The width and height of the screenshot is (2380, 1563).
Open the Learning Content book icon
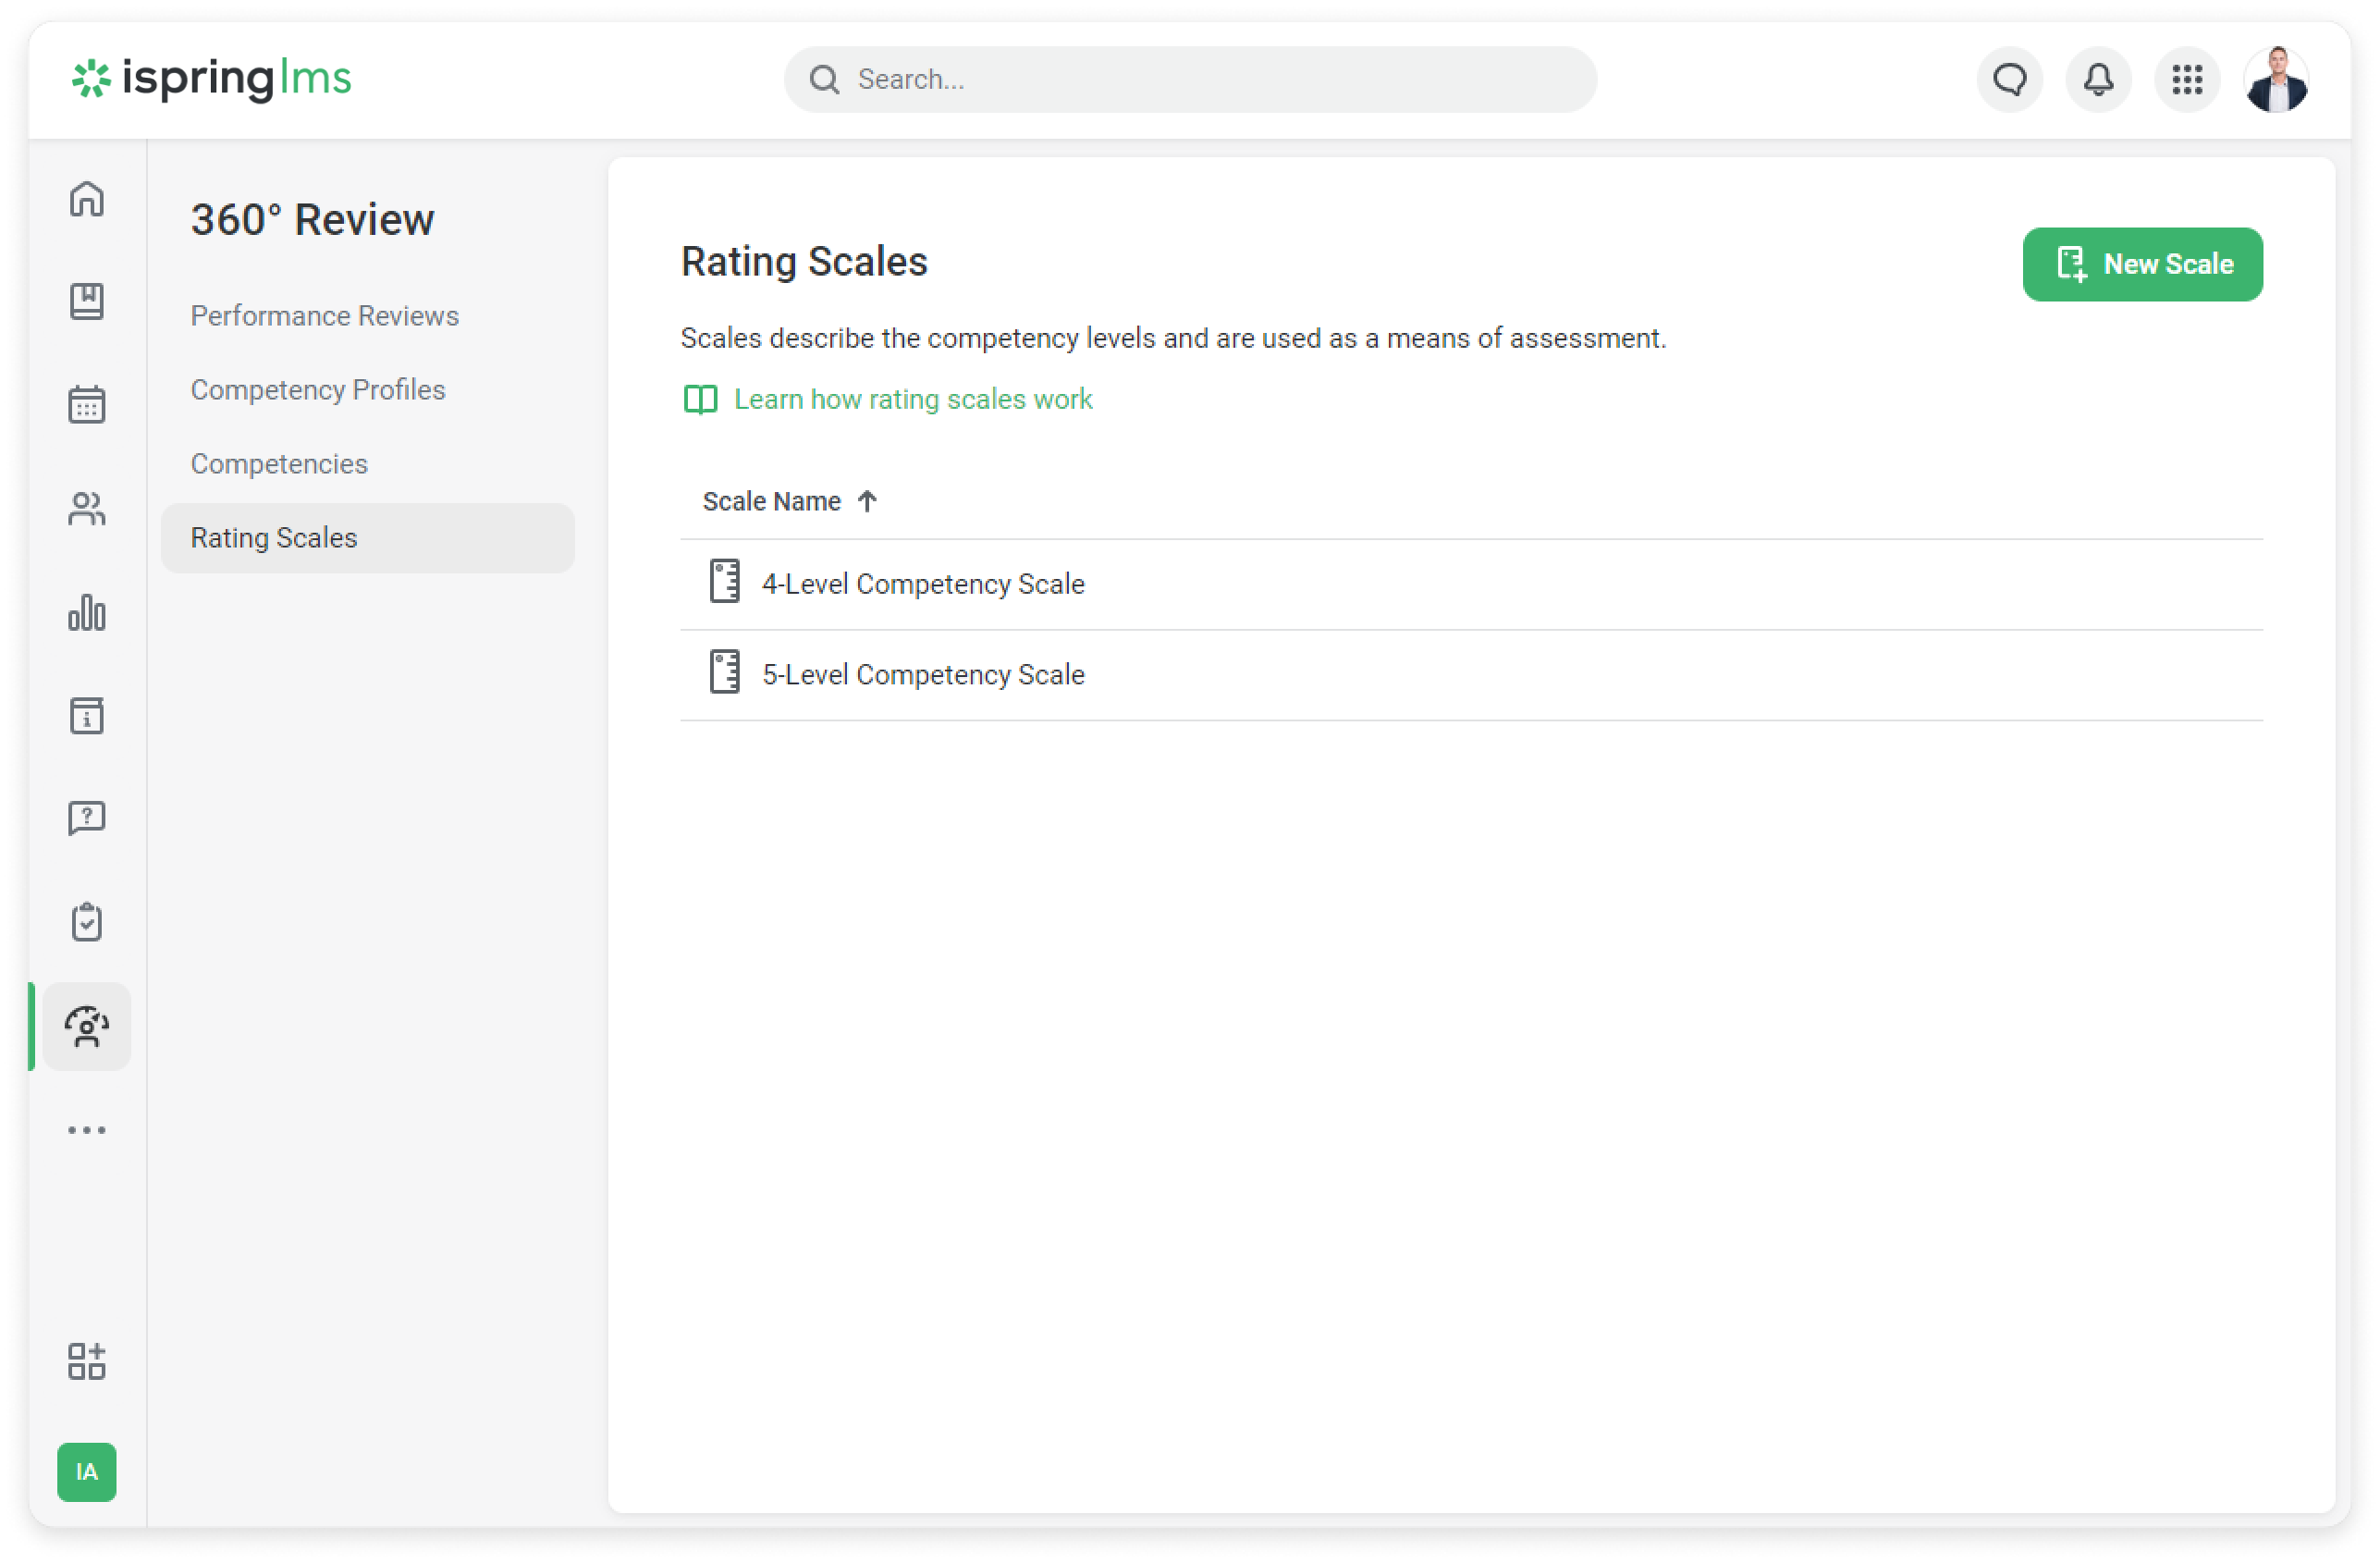87,301
